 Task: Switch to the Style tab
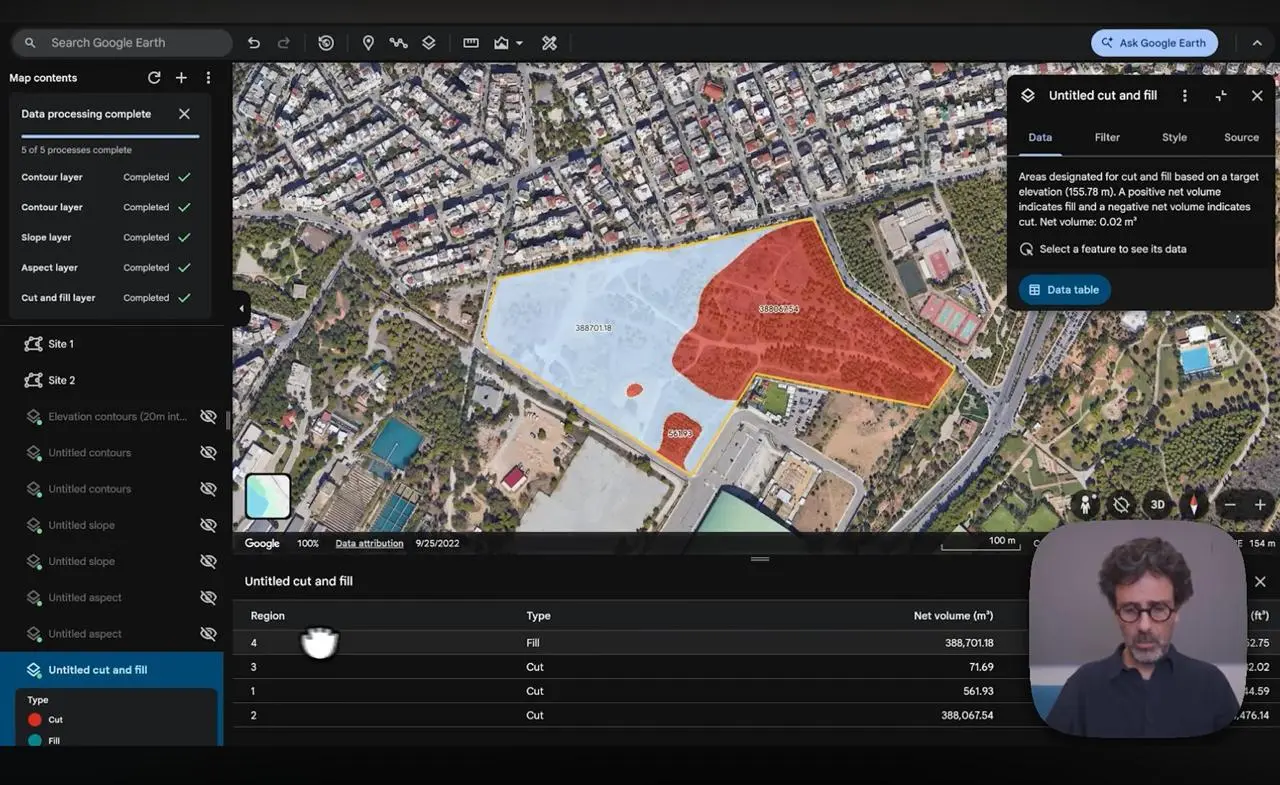coord(1174,138)
